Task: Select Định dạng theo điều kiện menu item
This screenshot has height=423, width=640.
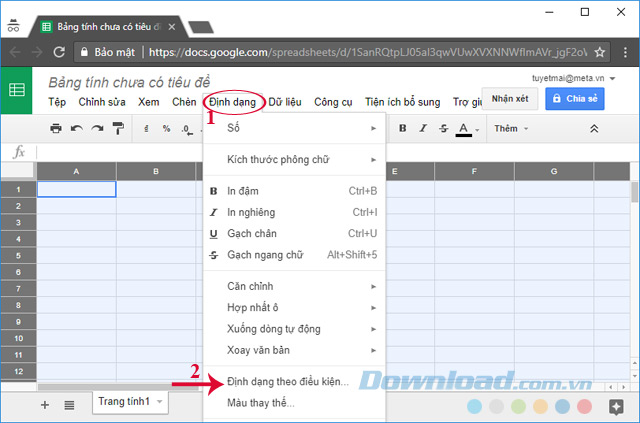Action: pos(288,382)
